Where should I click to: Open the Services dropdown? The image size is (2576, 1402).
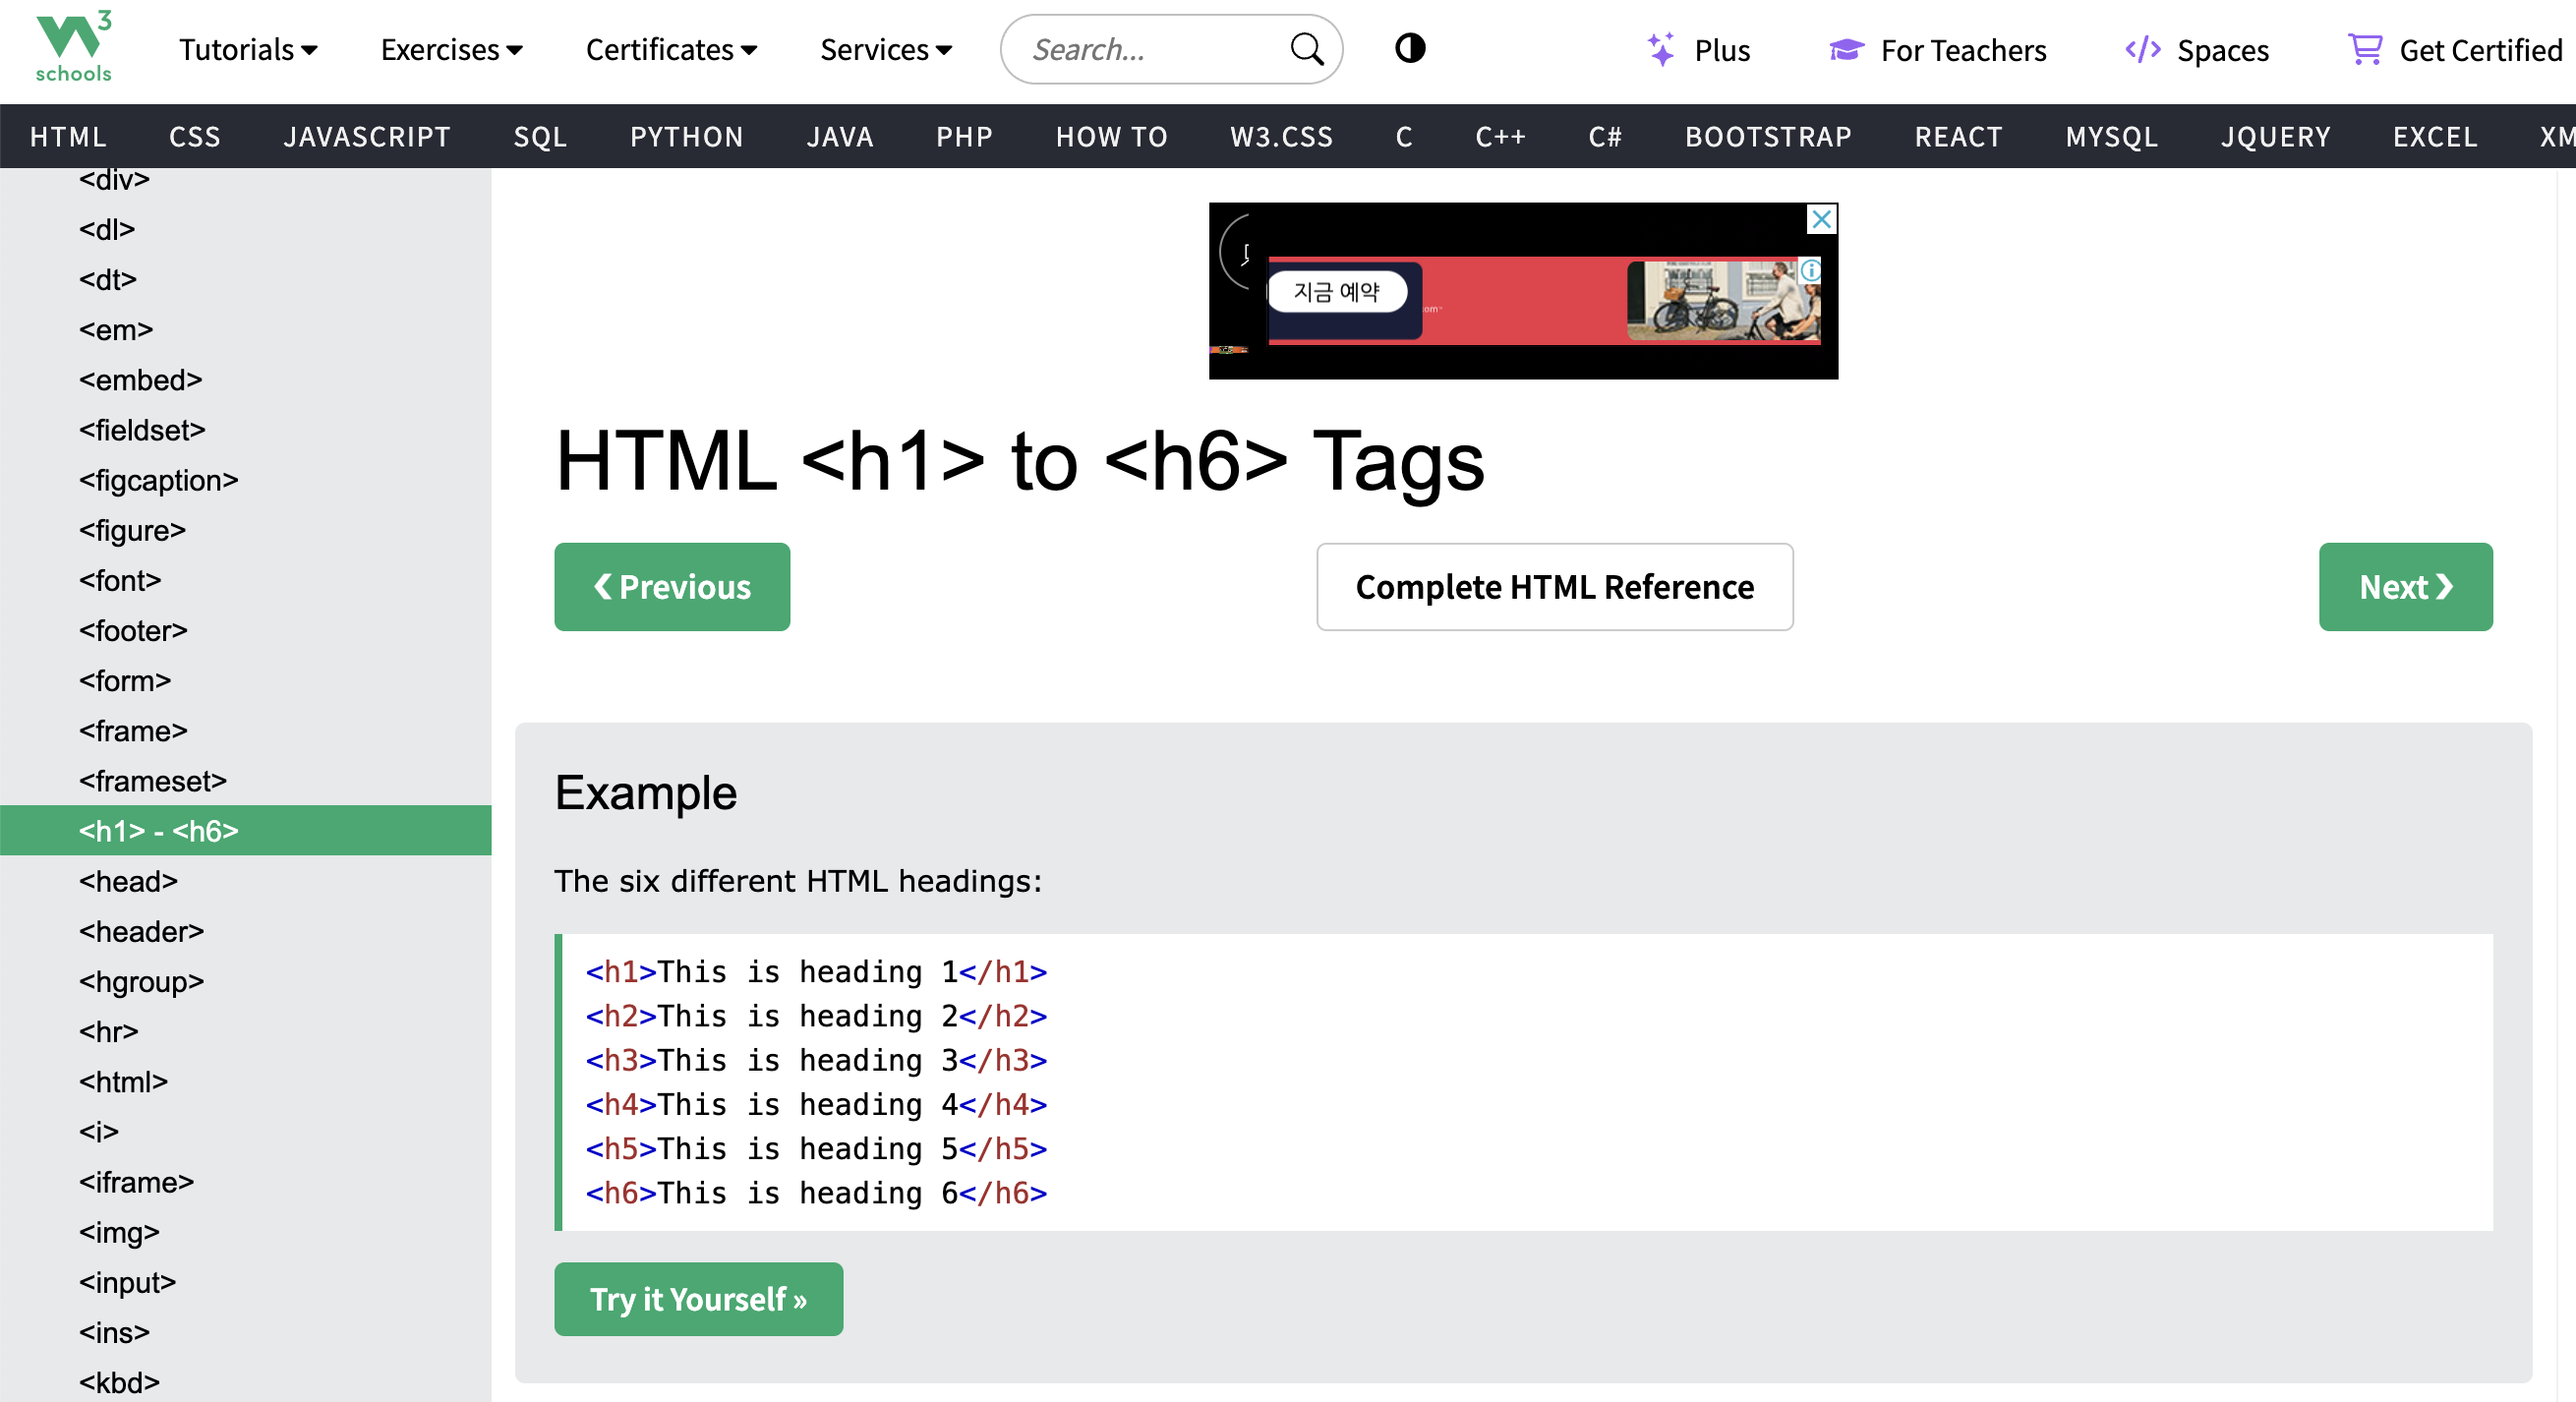click(886, 50)
